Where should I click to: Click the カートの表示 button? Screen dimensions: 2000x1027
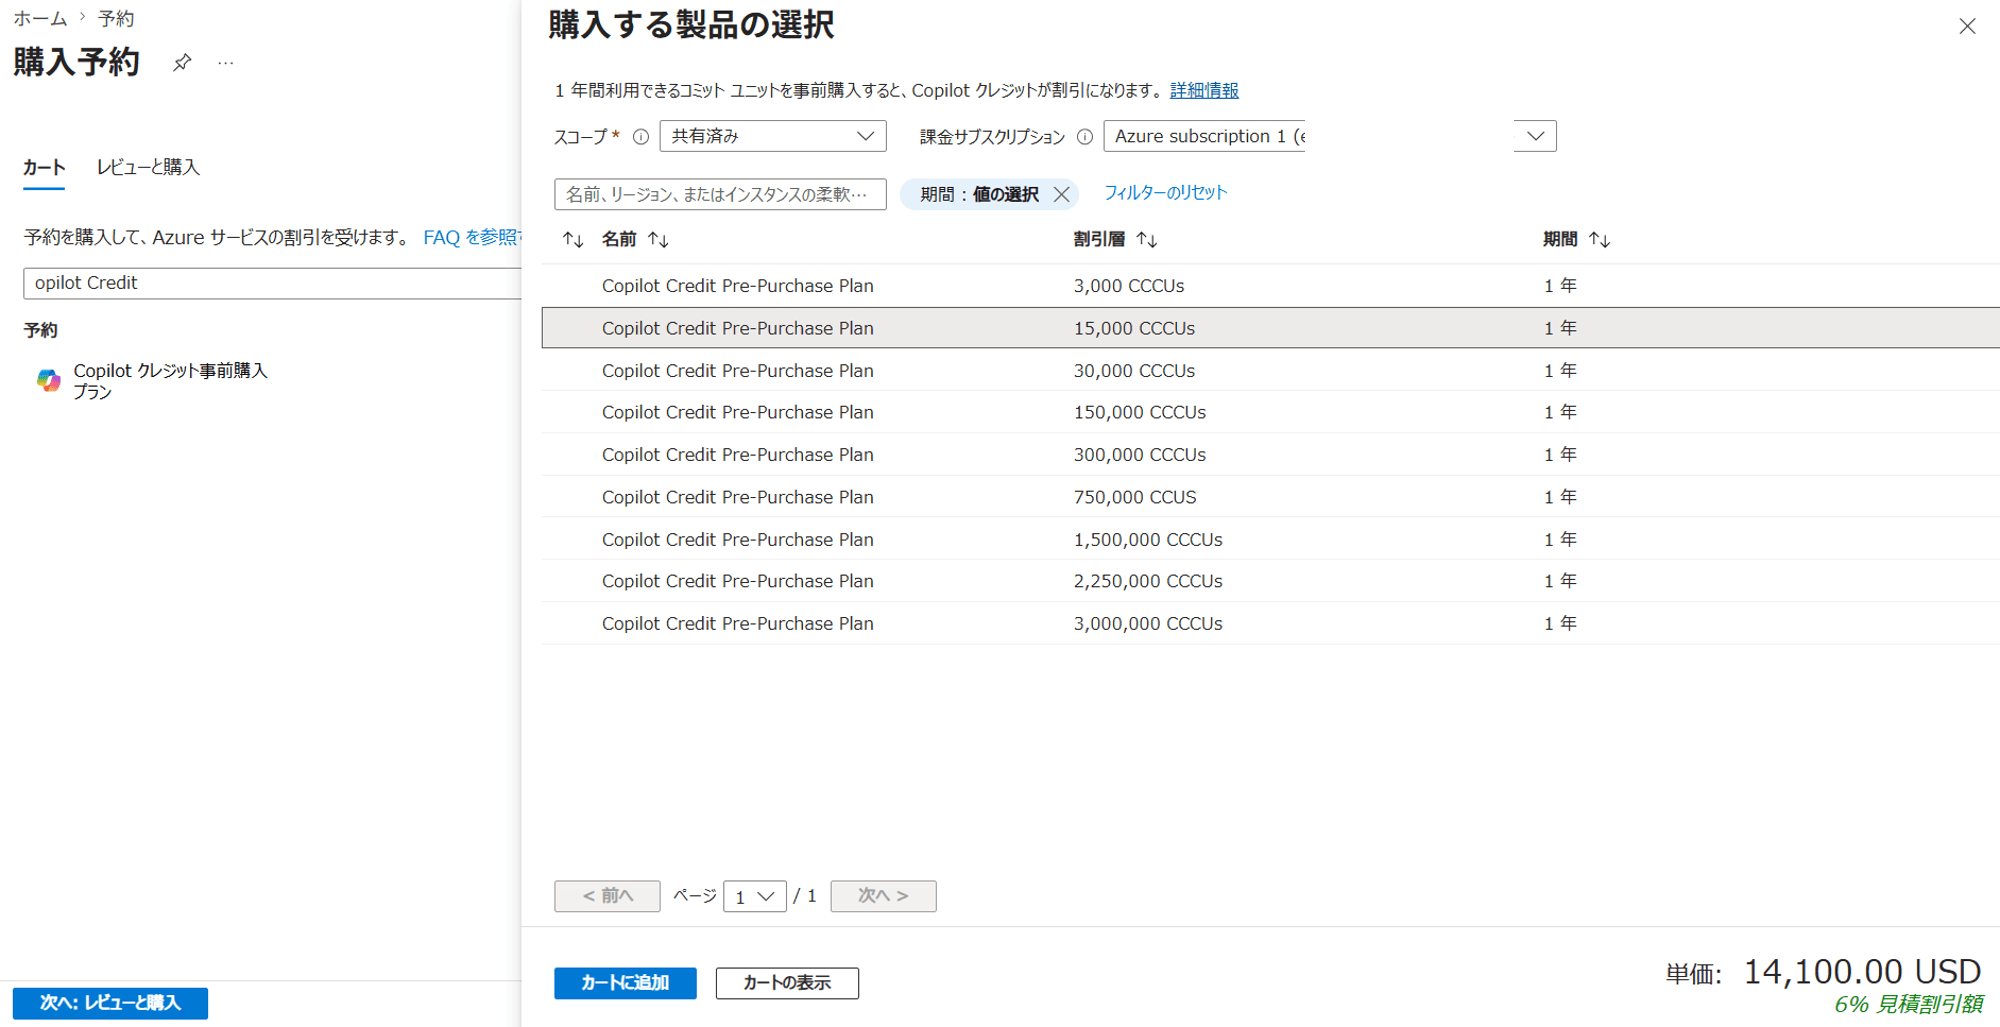787,983
